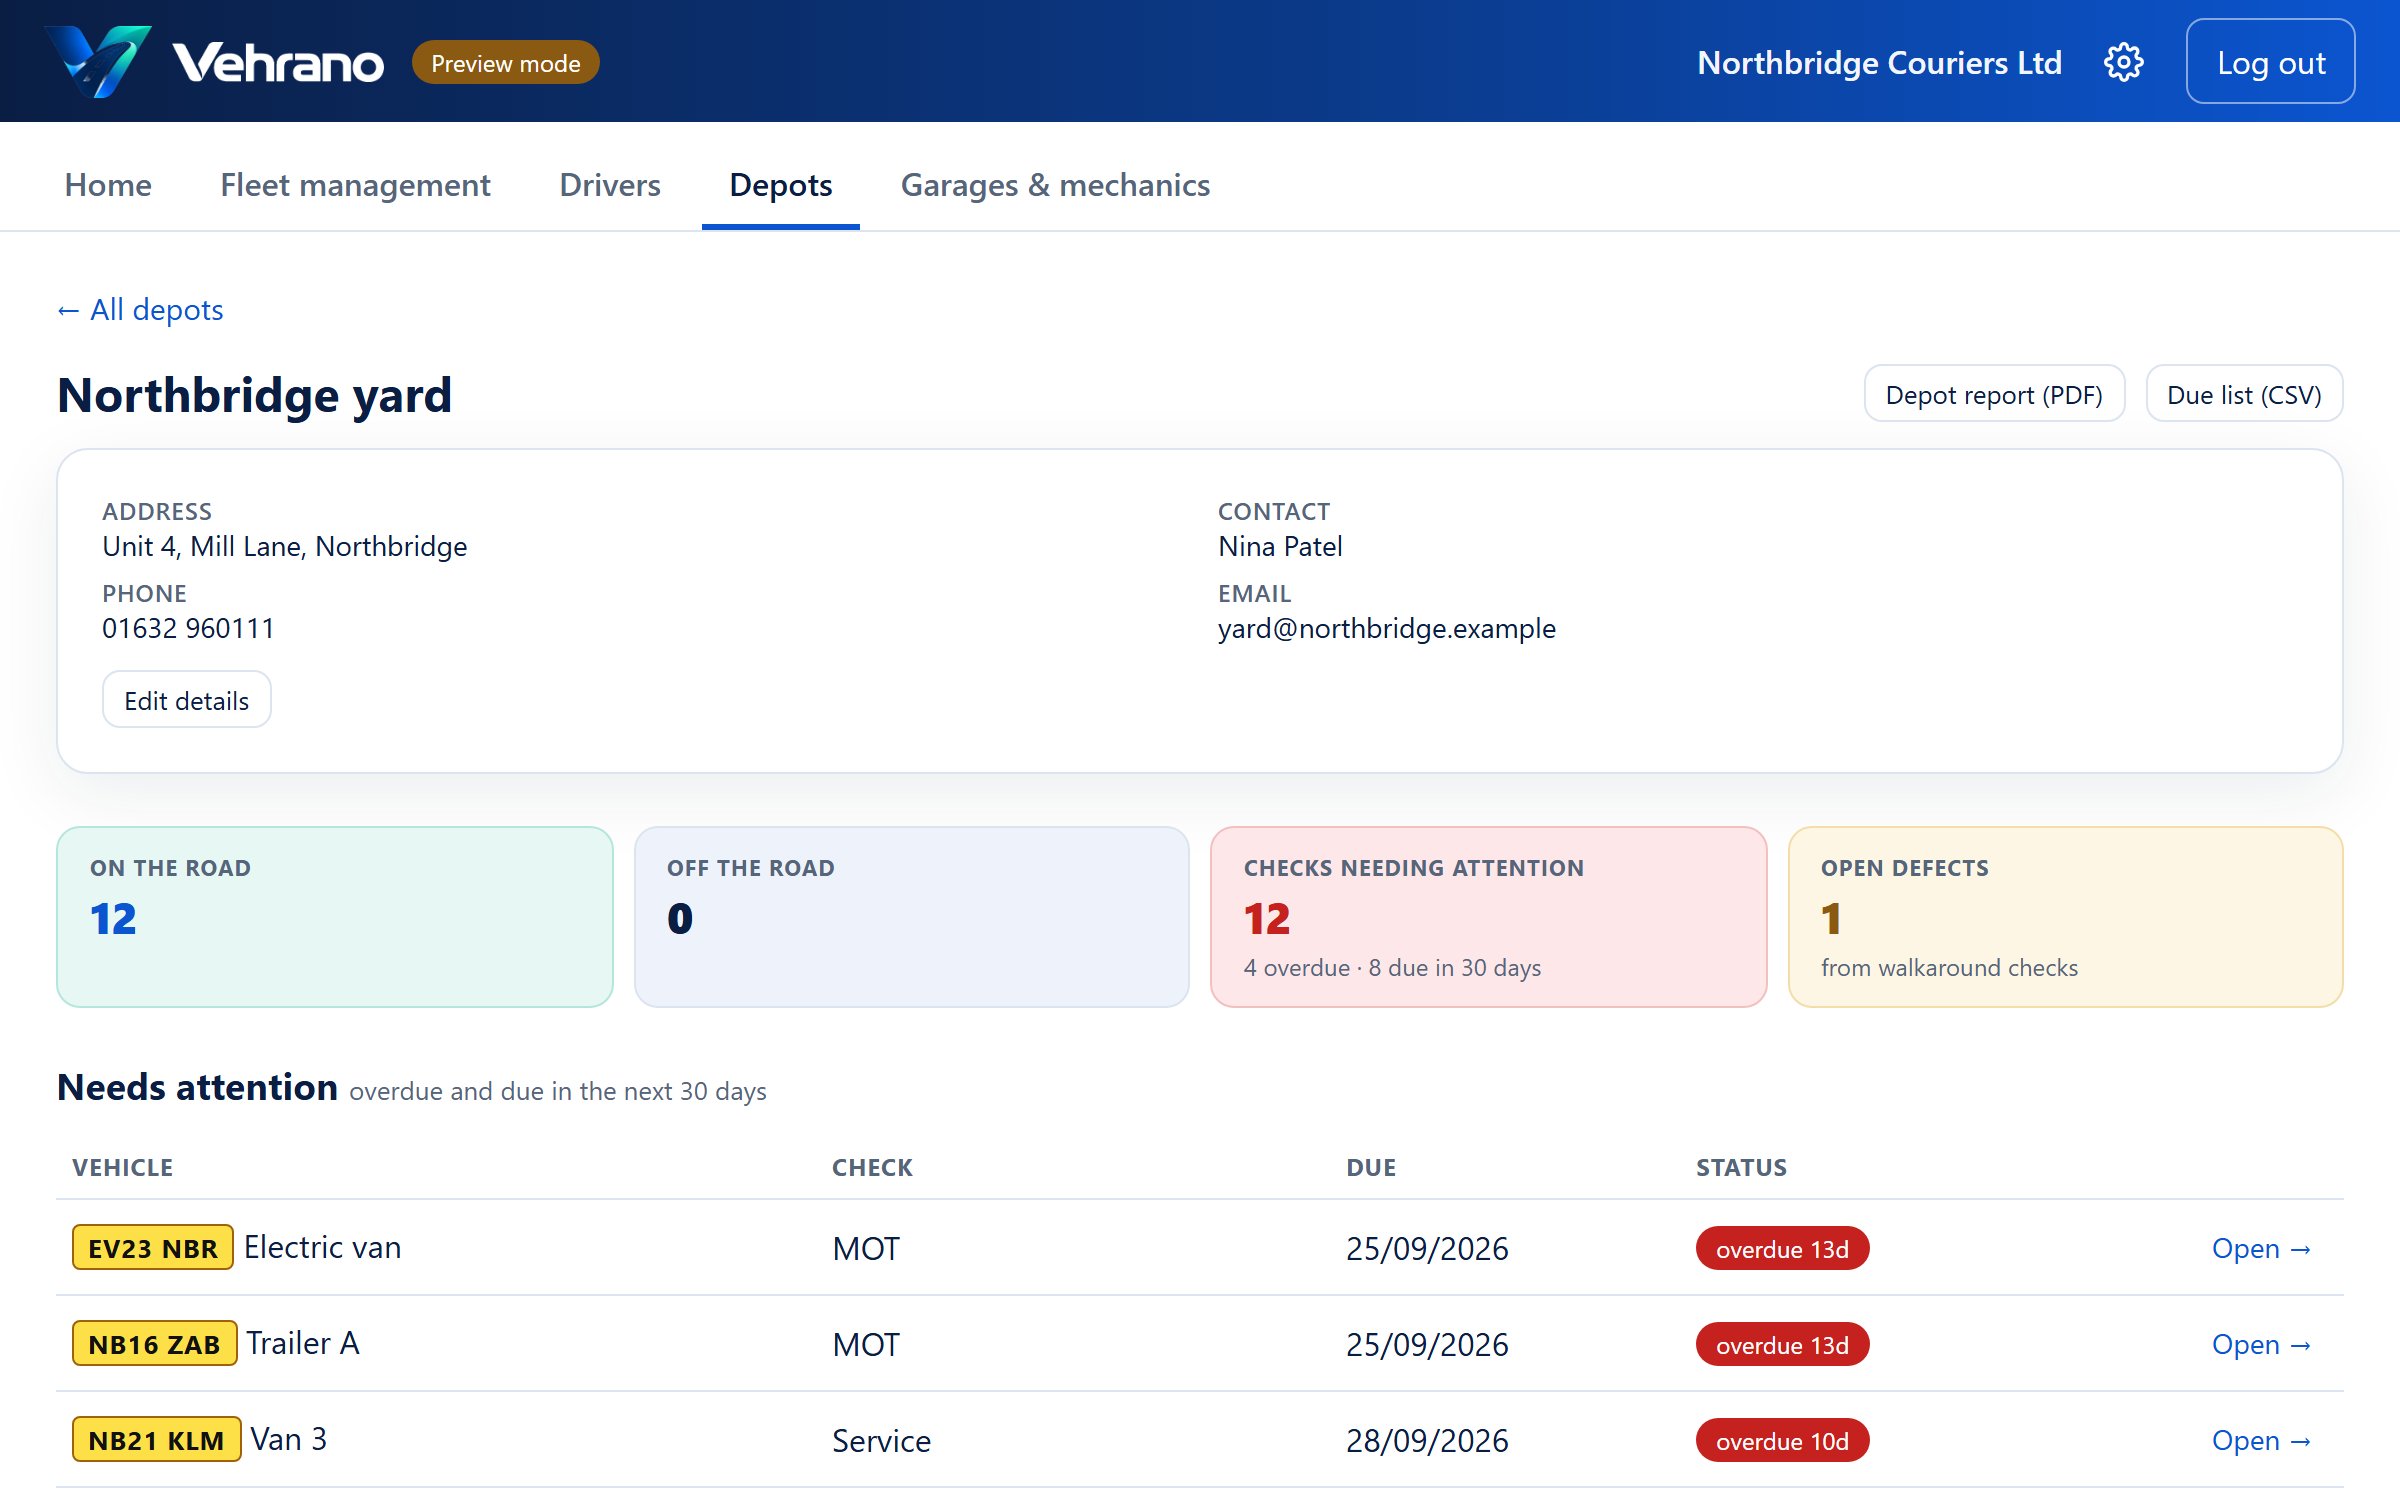Select the On the road card
Screen dimensions: 2400x1500
pos(335,917)
